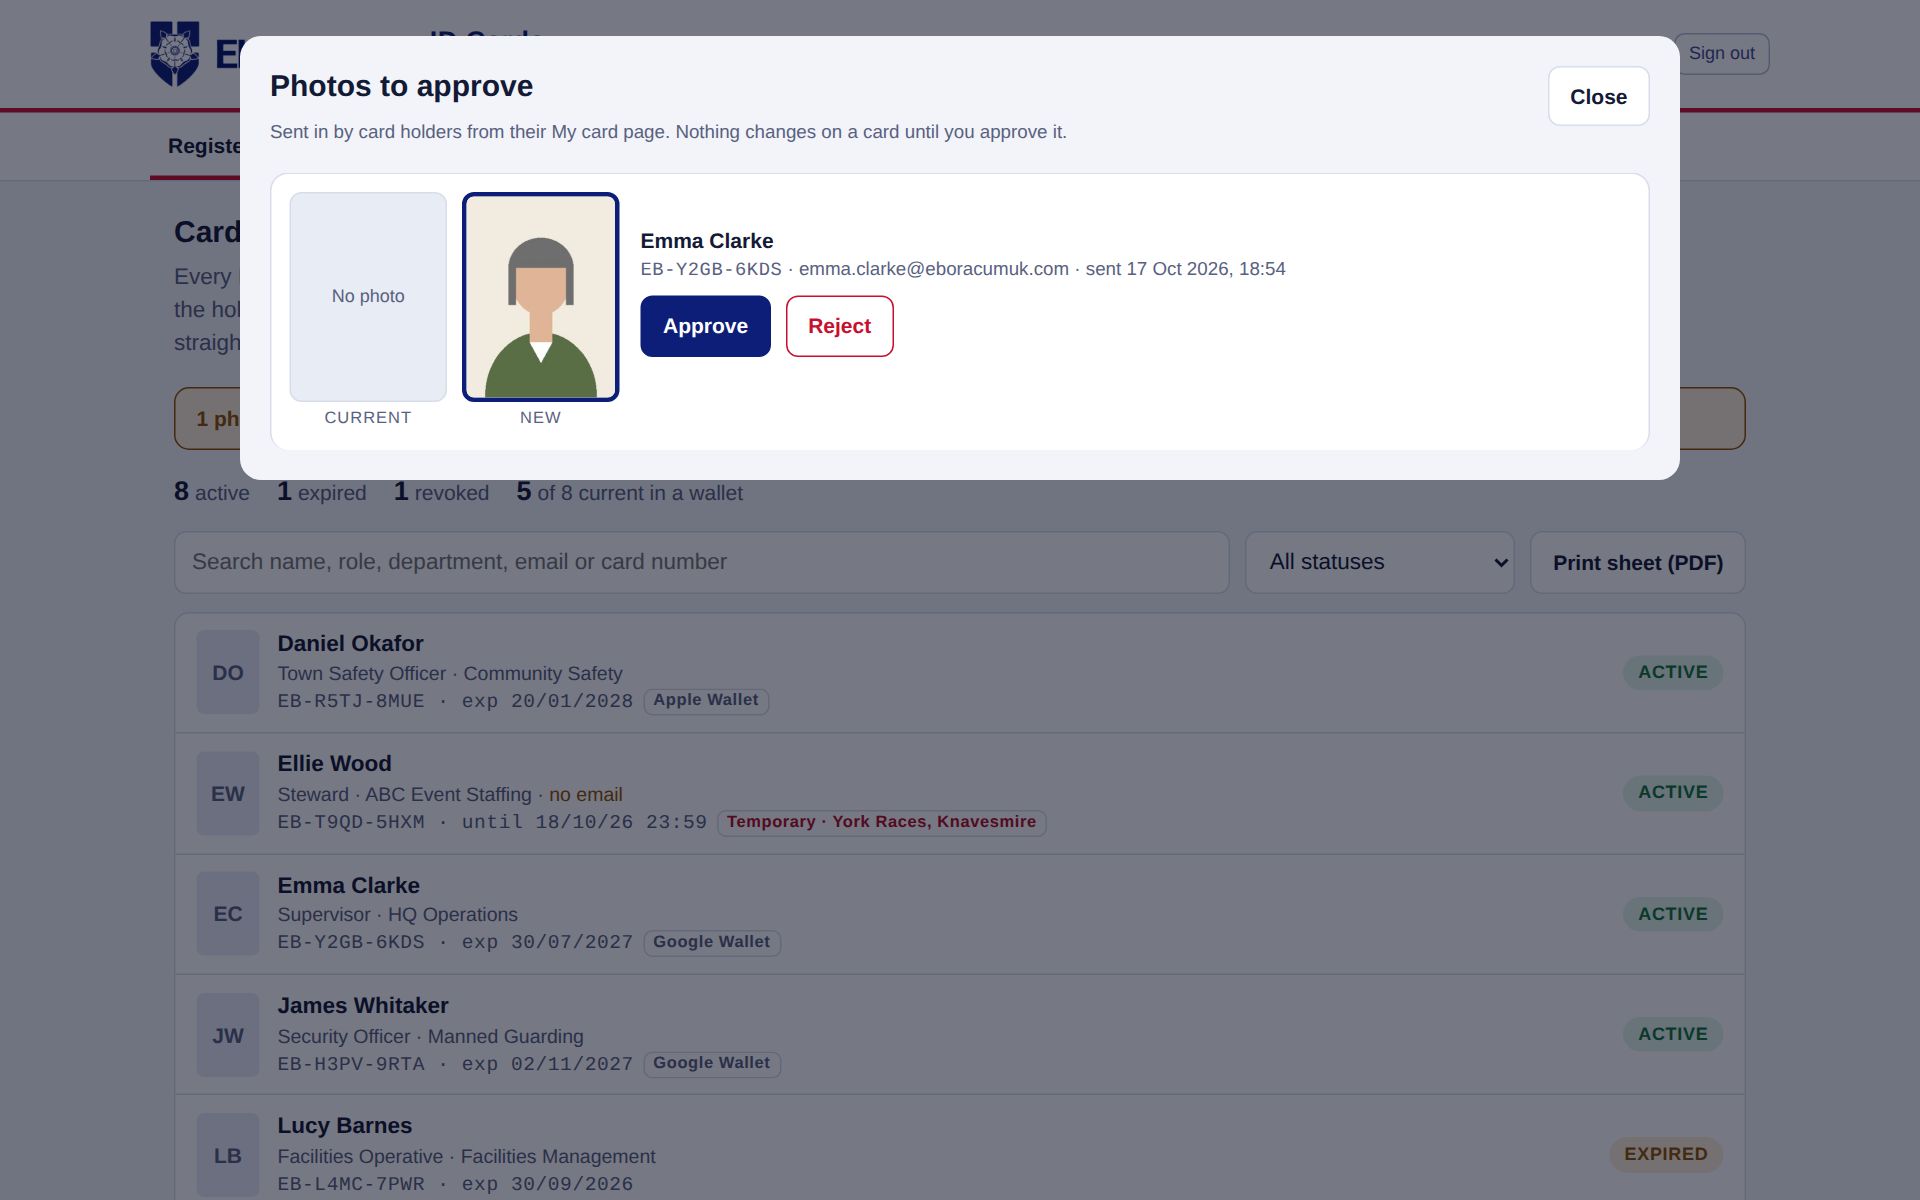Screen dimensions: 1920x1200
Task: Click the 'no email' note on Ellie Wood
Action: tap(586, 794)
